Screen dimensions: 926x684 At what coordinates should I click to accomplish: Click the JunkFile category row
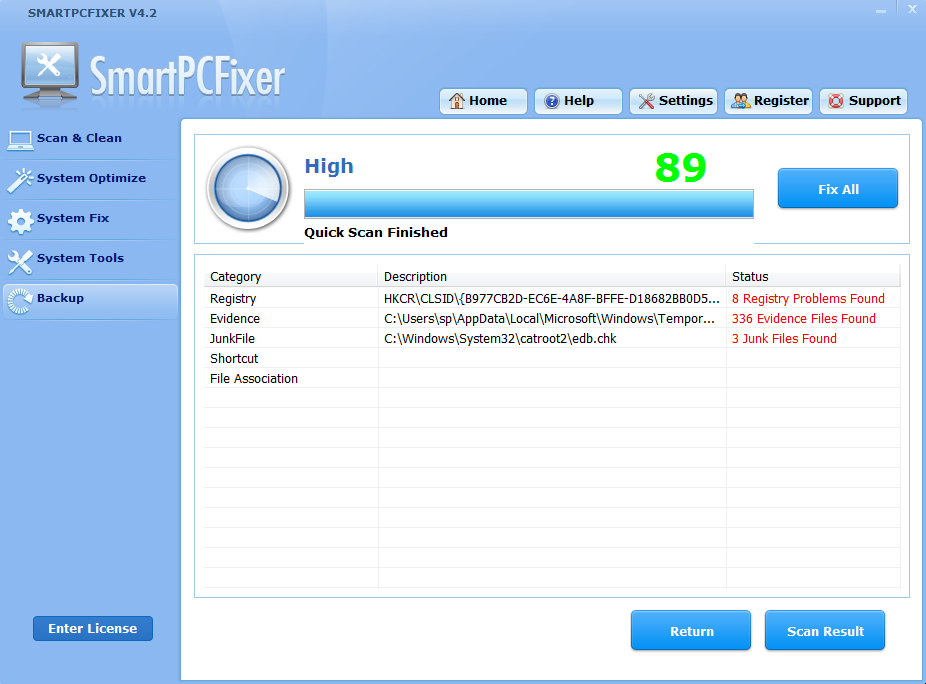232,339
